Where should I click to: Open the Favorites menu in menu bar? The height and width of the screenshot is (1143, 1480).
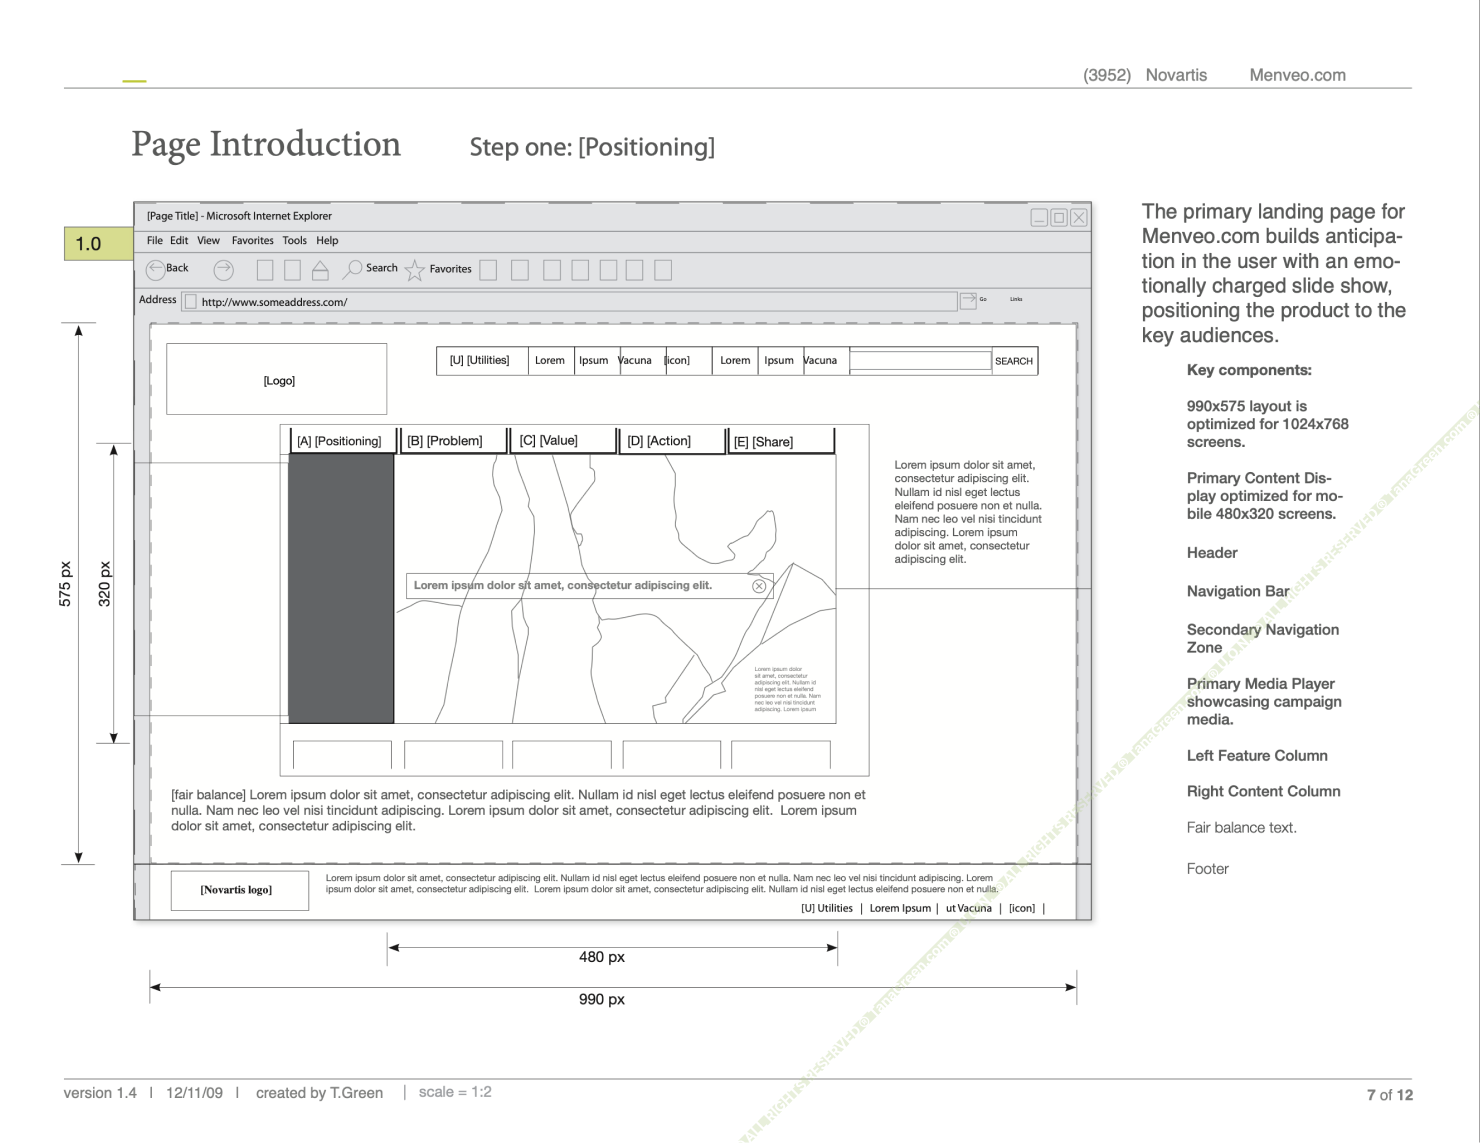coord(252,241)
